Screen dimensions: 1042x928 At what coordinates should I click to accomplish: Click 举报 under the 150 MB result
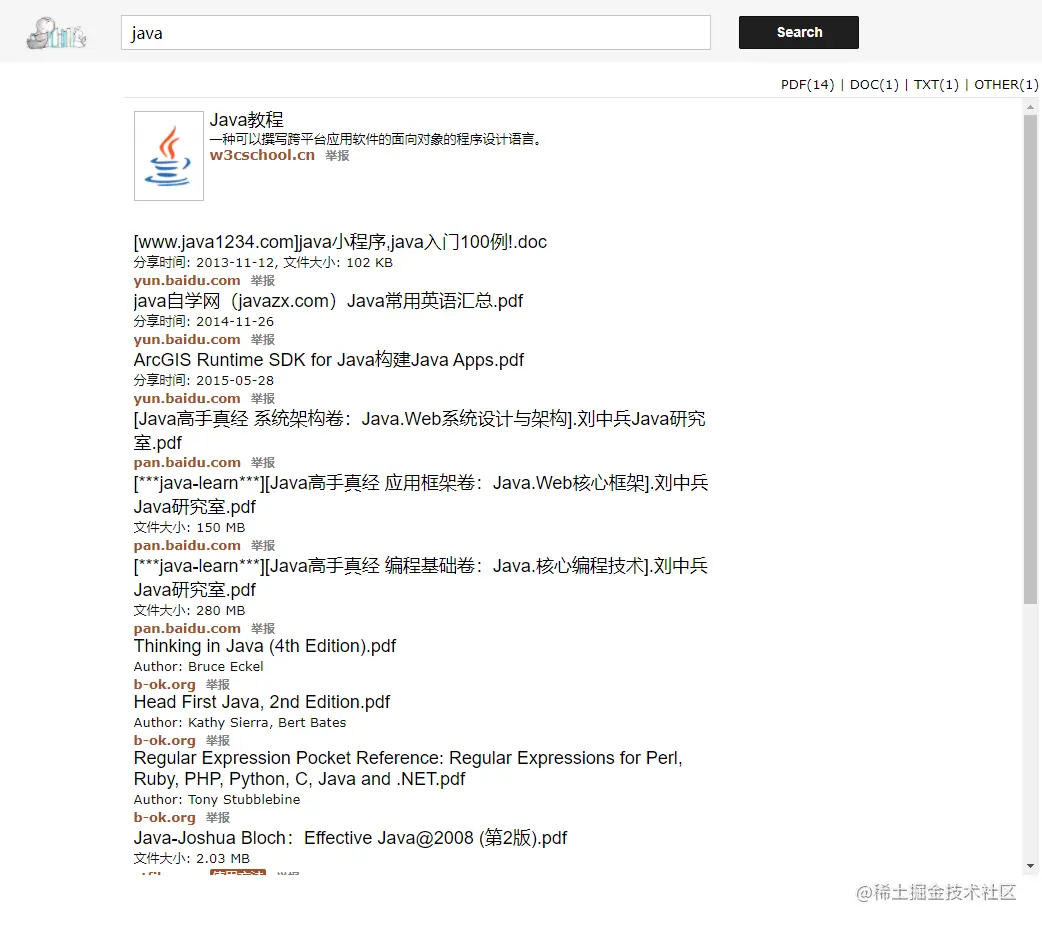click(263, 546)
